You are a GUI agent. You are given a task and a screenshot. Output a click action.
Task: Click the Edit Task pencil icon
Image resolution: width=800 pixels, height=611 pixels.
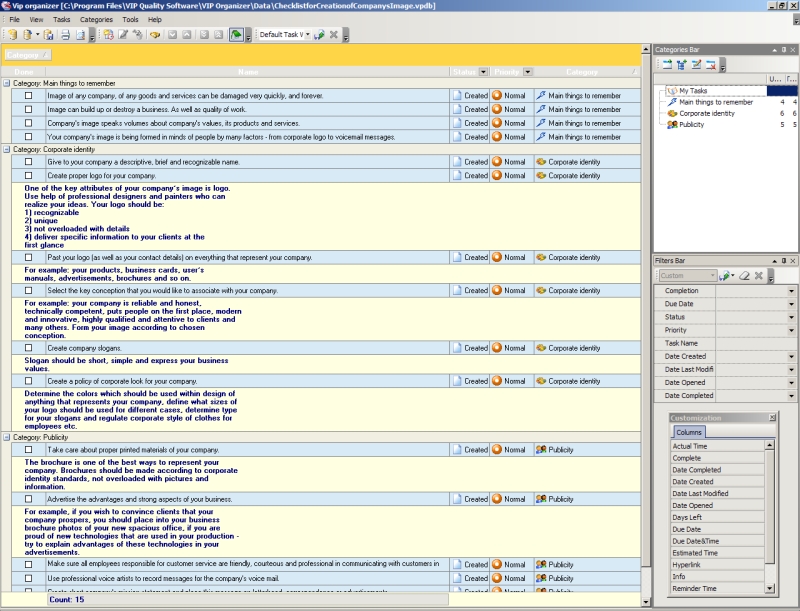point(123,35)
